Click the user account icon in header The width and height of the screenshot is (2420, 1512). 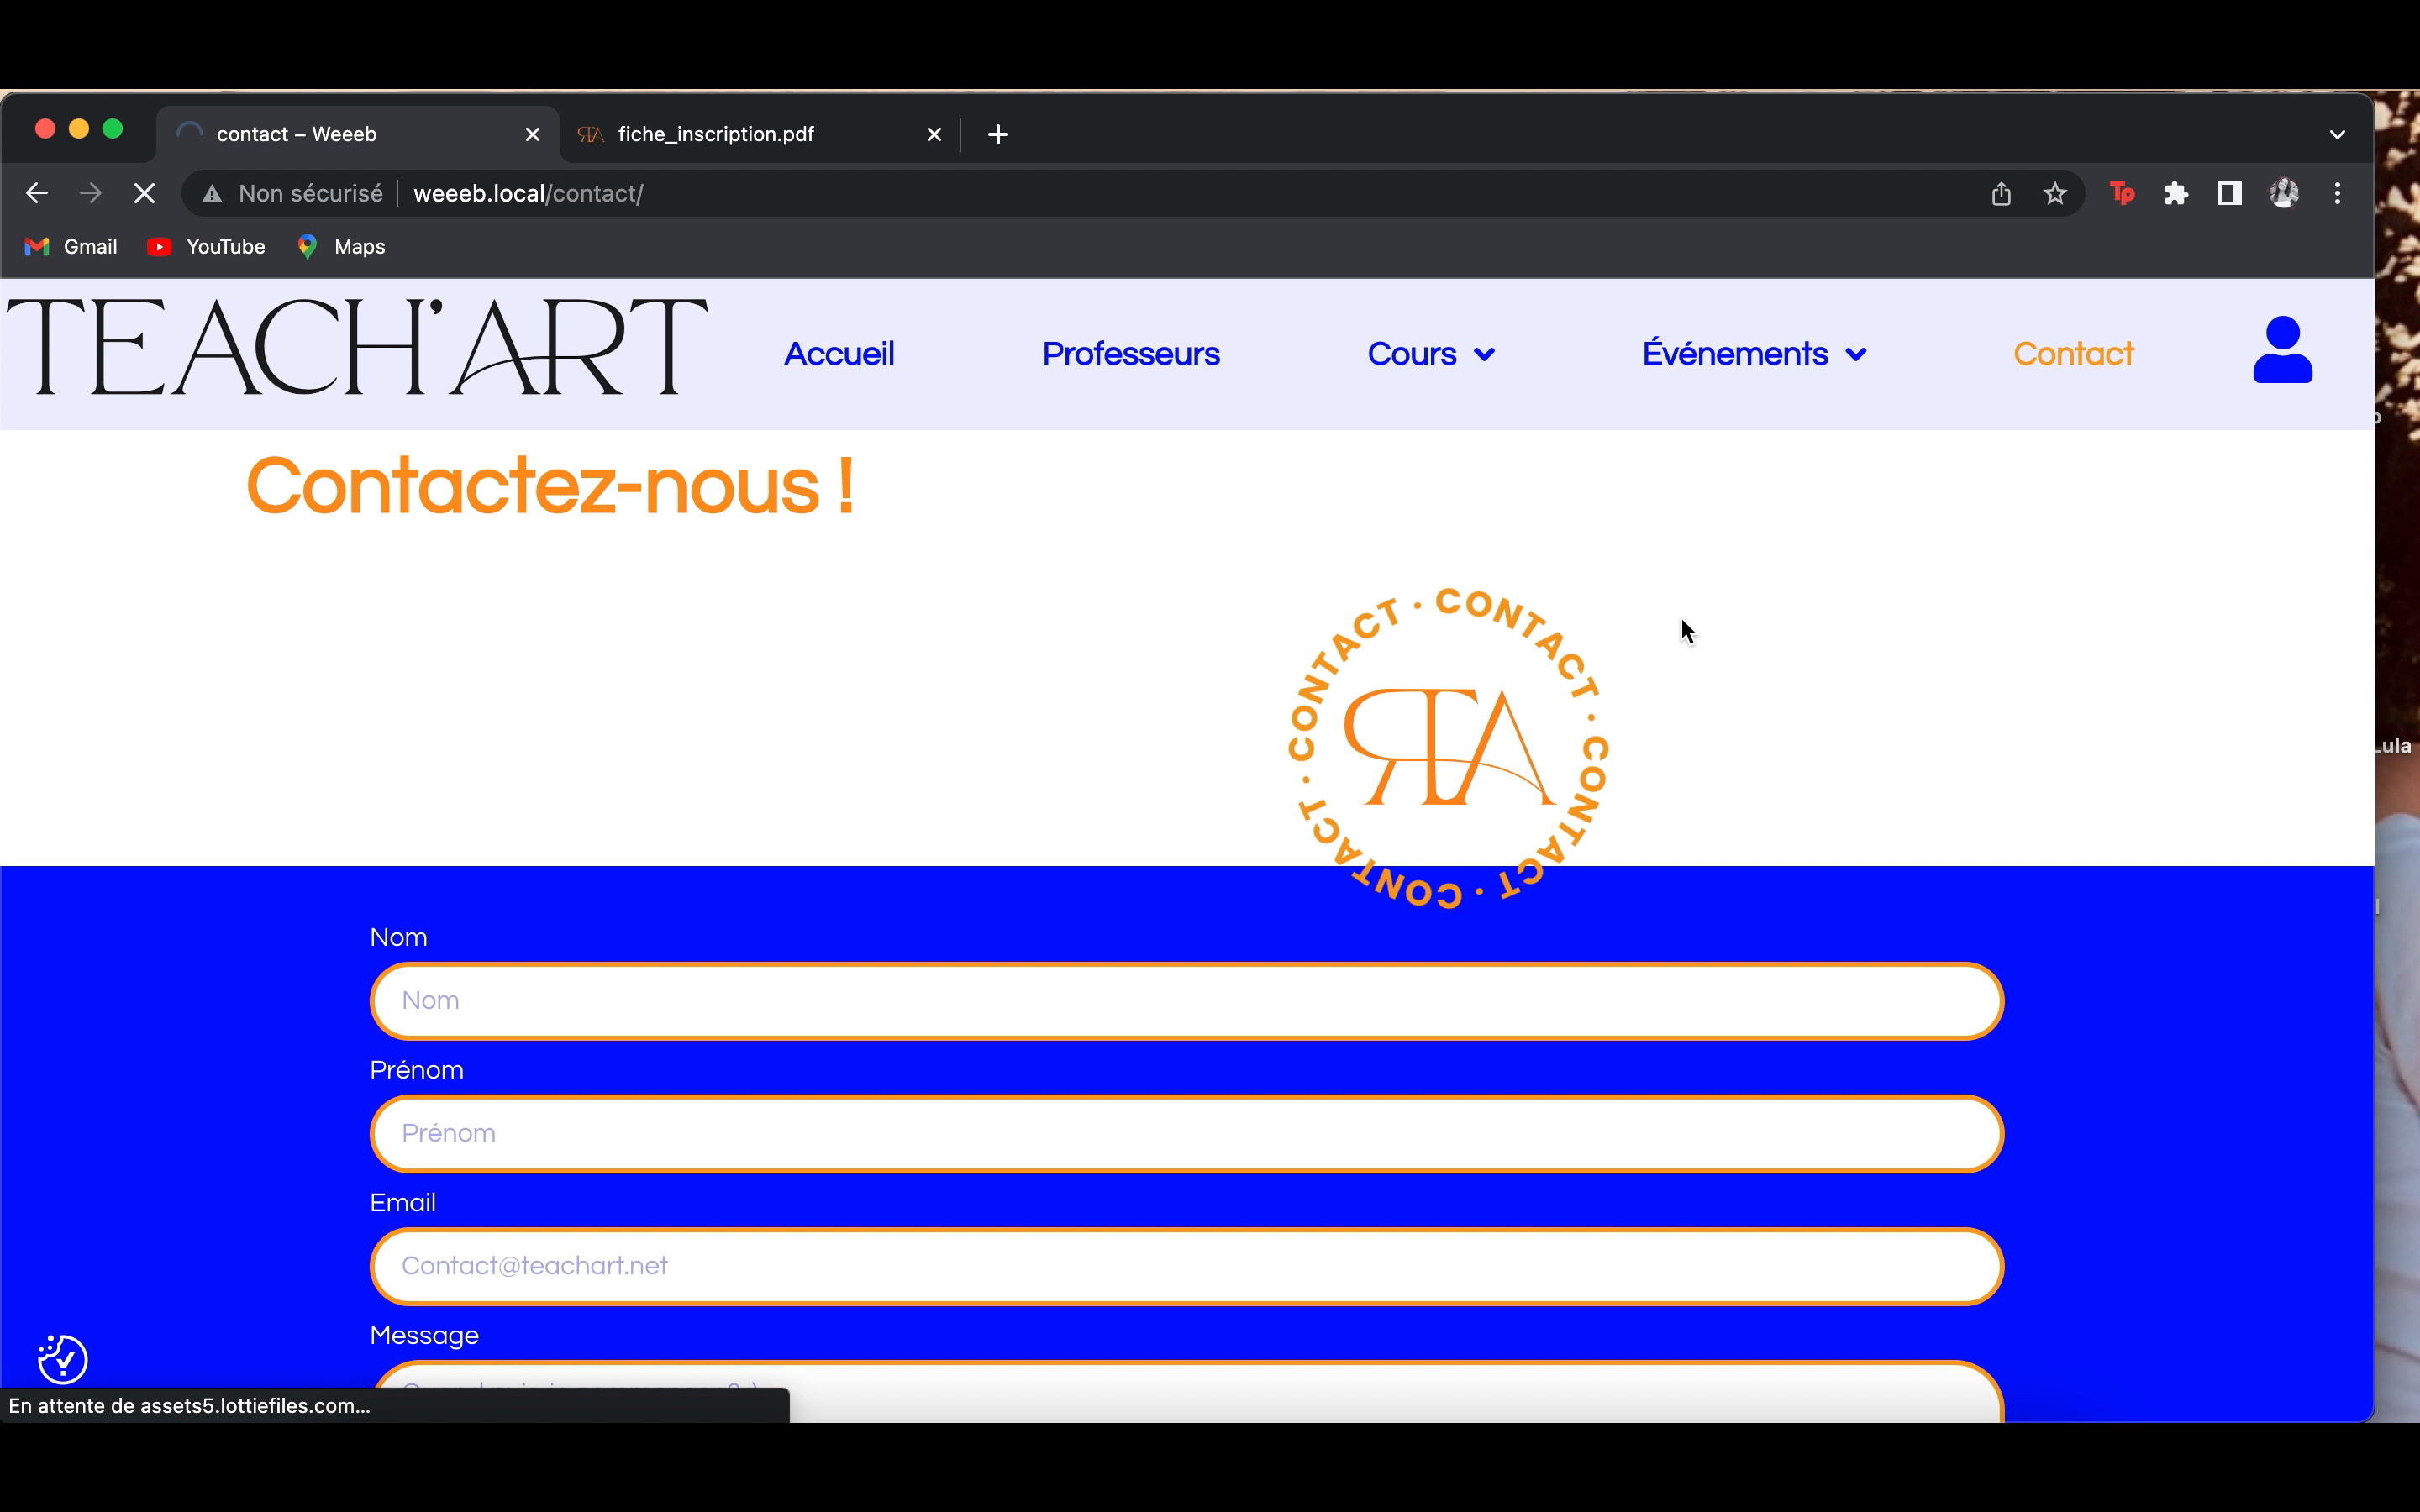[2281, 351]
